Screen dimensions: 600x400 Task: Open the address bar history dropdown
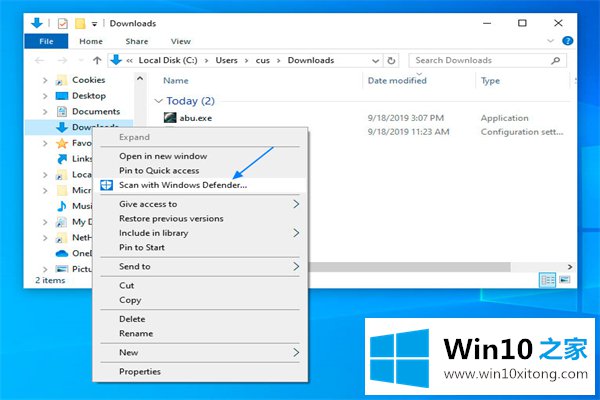coord(375,60)
